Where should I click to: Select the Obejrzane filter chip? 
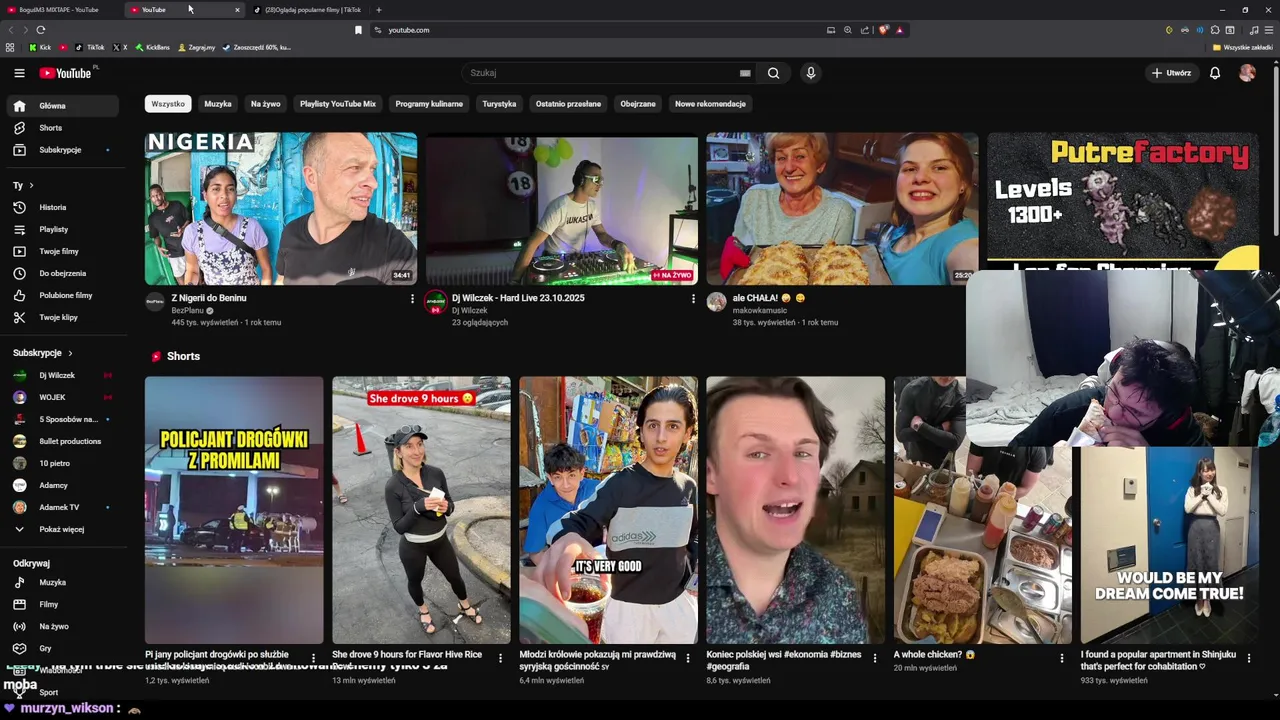click(638, 104)
